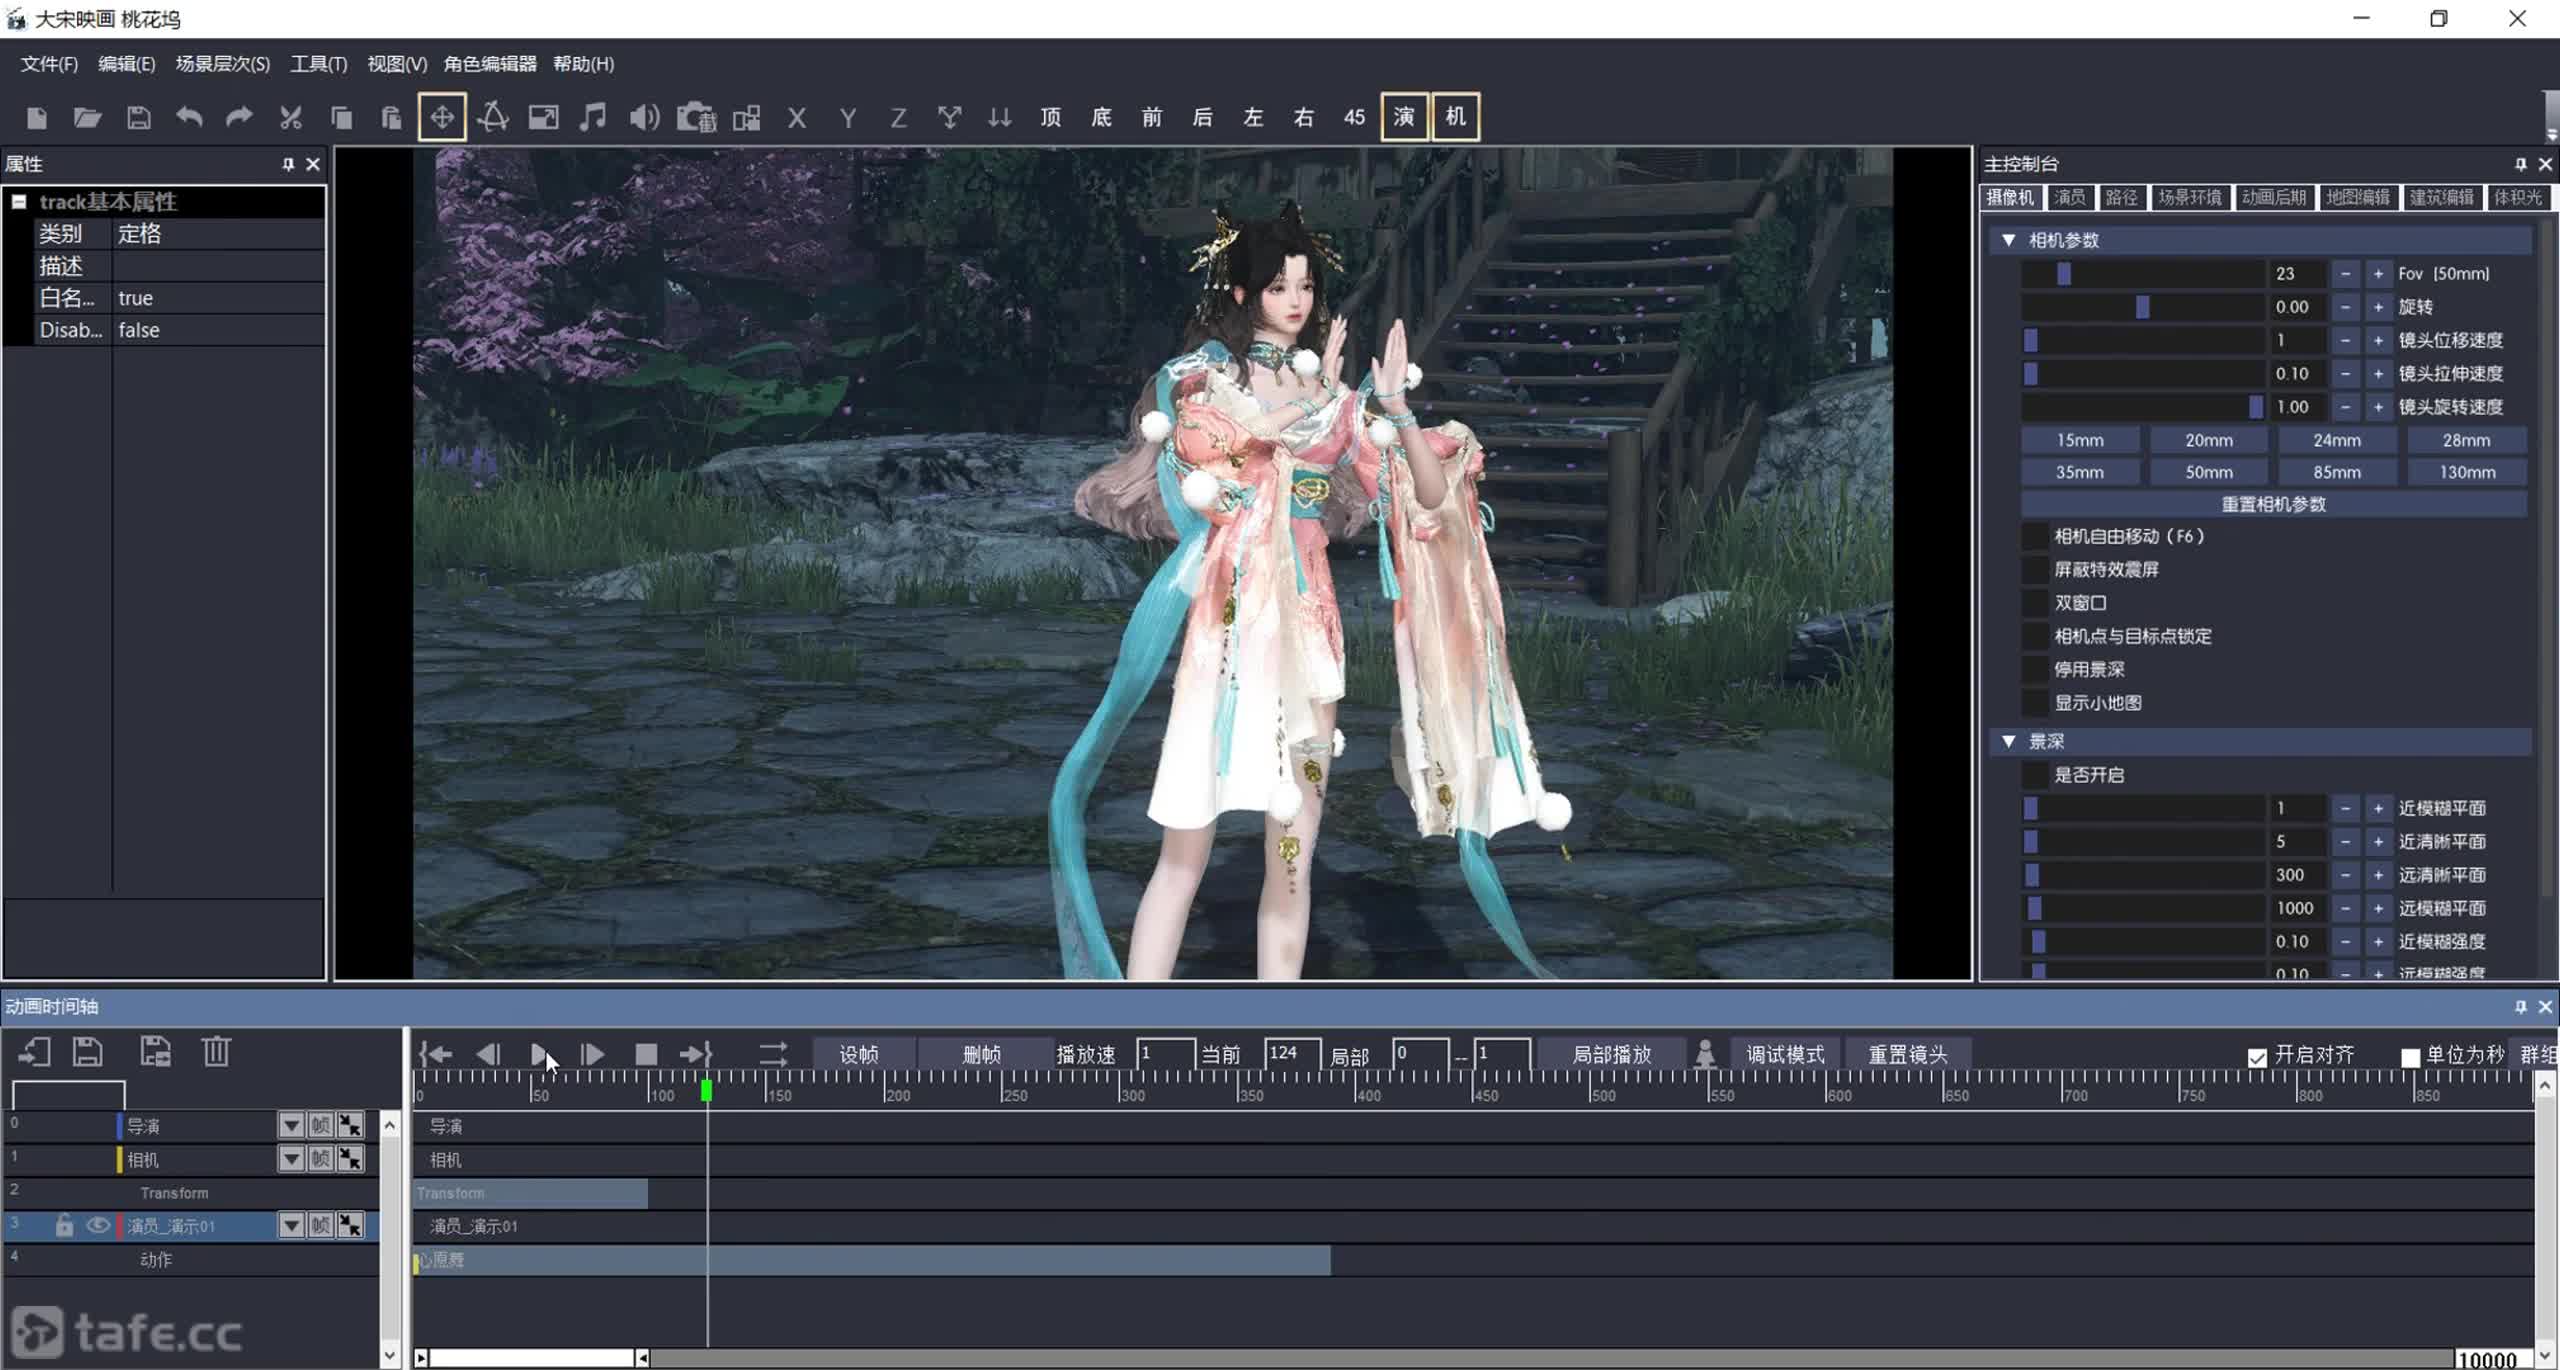This screenshot has height=1370, width=2560.
Task: Enable 屏蔽特效震屏 checkbox
Action: coord(2035,570)
